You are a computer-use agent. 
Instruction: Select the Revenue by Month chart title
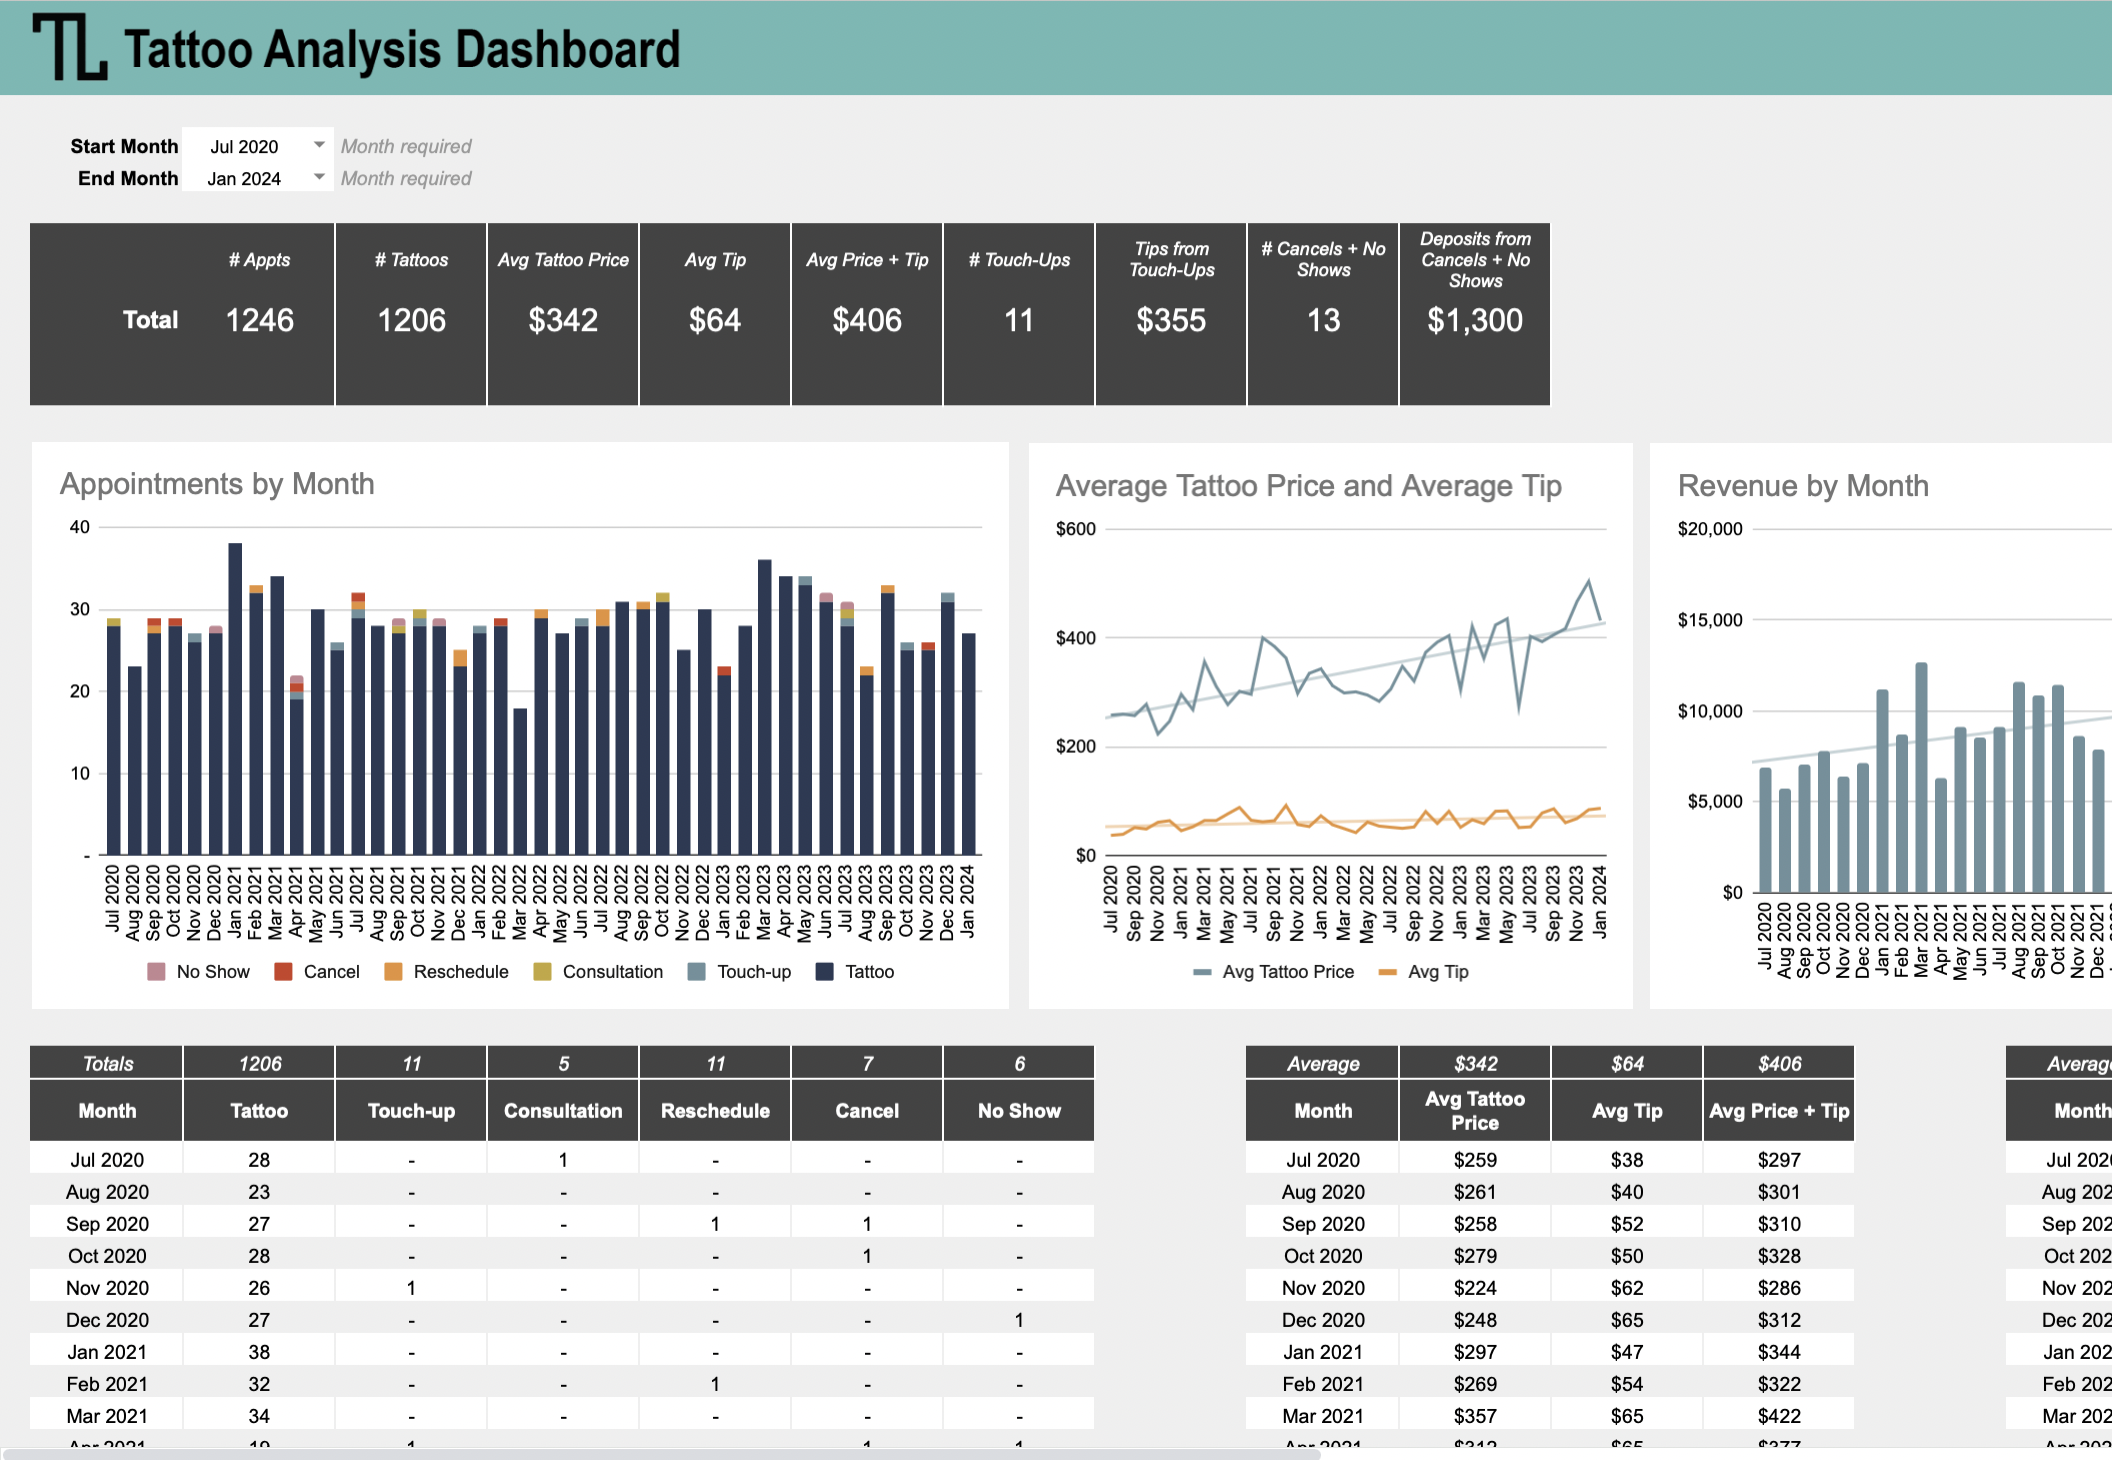point(1803,486)
